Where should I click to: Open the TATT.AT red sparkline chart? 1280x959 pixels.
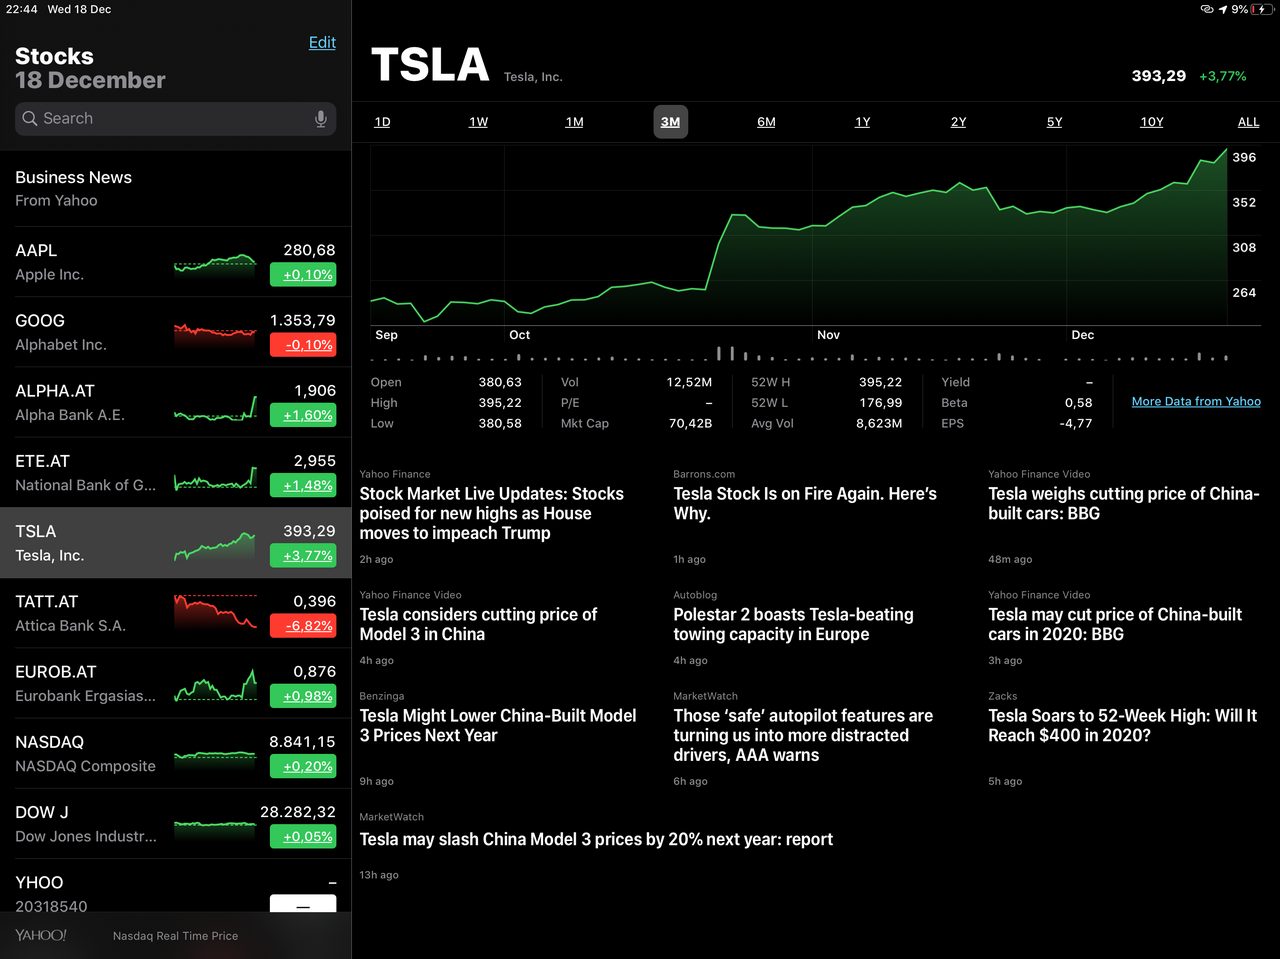point(215,611)
